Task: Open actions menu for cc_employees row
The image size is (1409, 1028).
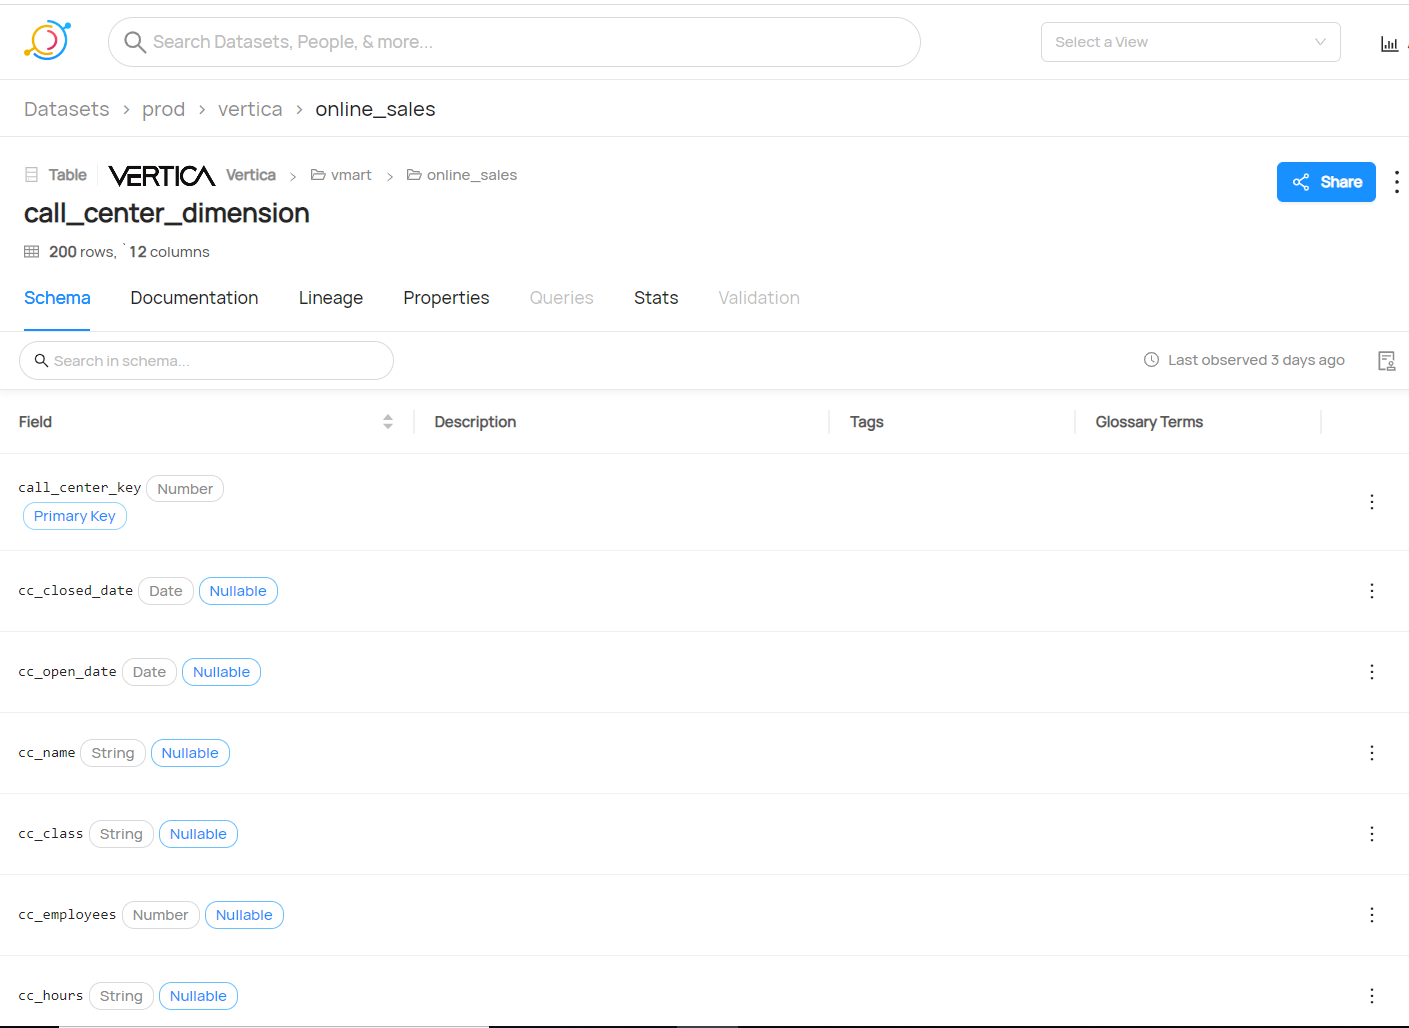Action: click(1371, 915)
